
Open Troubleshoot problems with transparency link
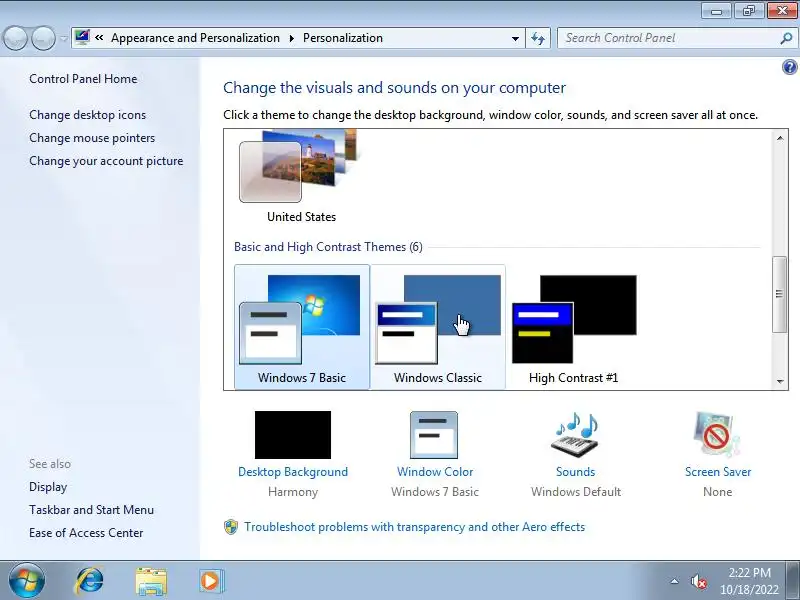pos(414,527)
